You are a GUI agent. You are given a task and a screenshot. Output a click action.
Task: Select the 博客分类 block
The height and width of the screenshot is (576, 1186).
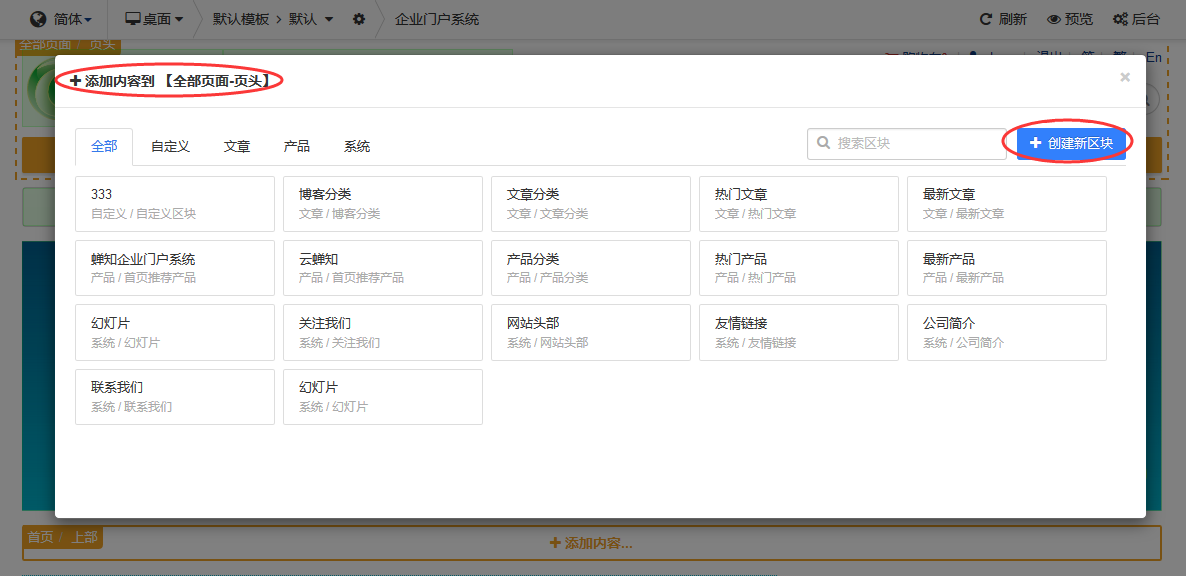point(382,203)
